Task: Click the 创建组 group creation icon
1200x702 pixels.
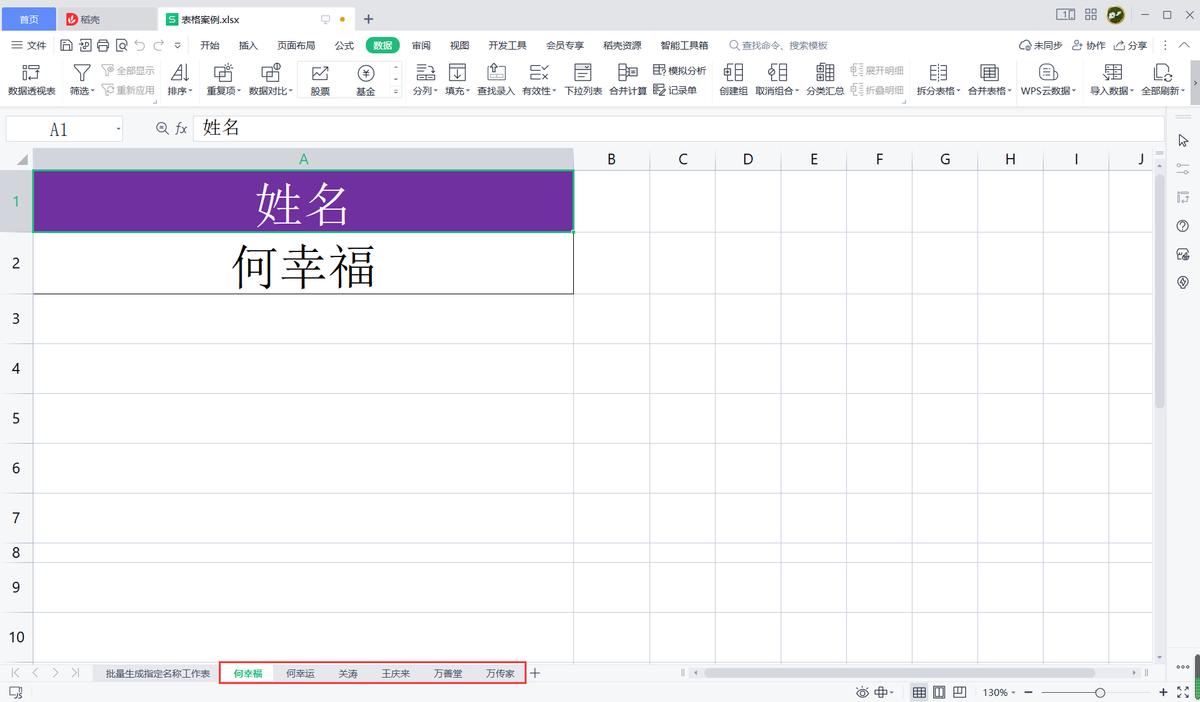Action: 733,80
